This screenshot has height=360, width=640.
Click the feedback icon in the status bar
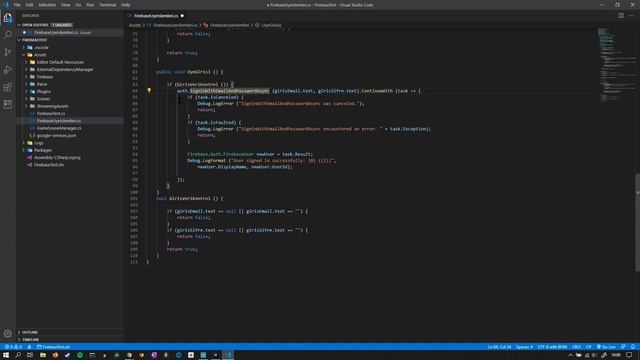coord(623,347)
